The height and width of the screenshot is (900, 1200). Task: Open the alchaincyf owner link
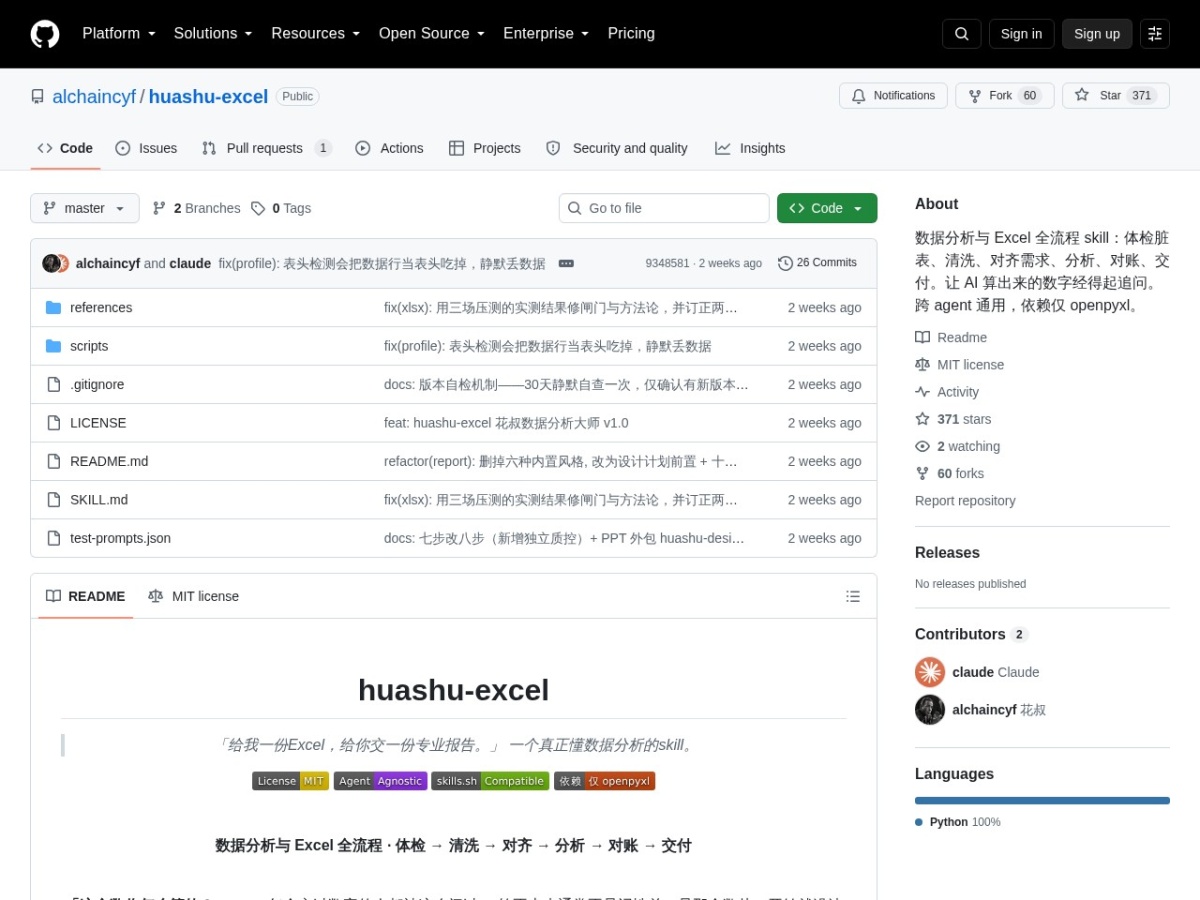(94, 97)
